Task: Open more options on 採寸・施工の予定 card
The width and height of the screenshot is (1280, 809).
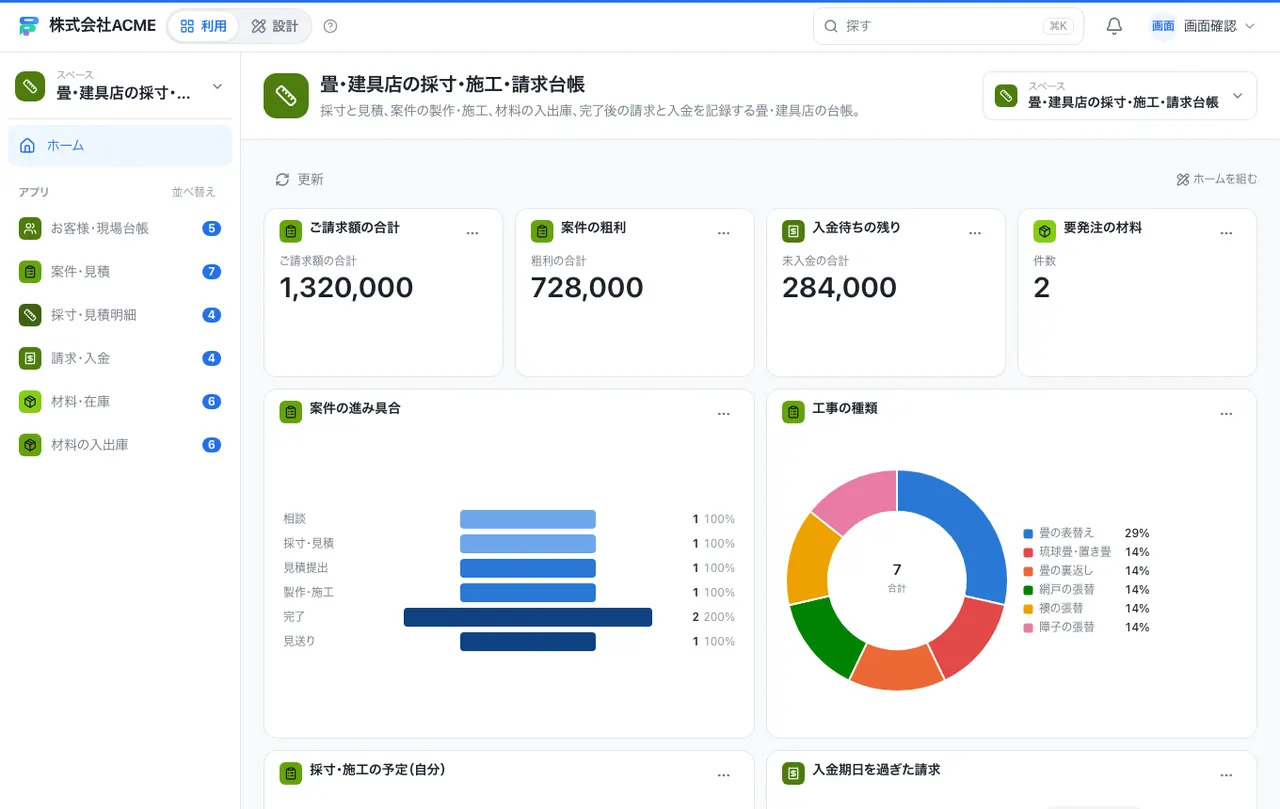Action: (x=724, y=774)
